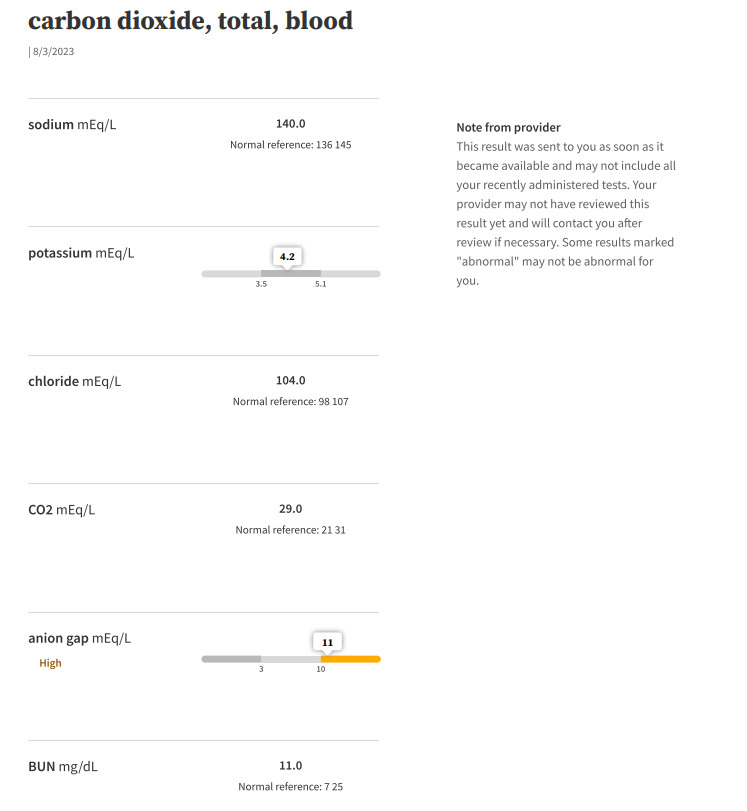Click the chloride result value 104.0
Screen dimensions: 747x811
pyautogui.click(x=290, y=381)
